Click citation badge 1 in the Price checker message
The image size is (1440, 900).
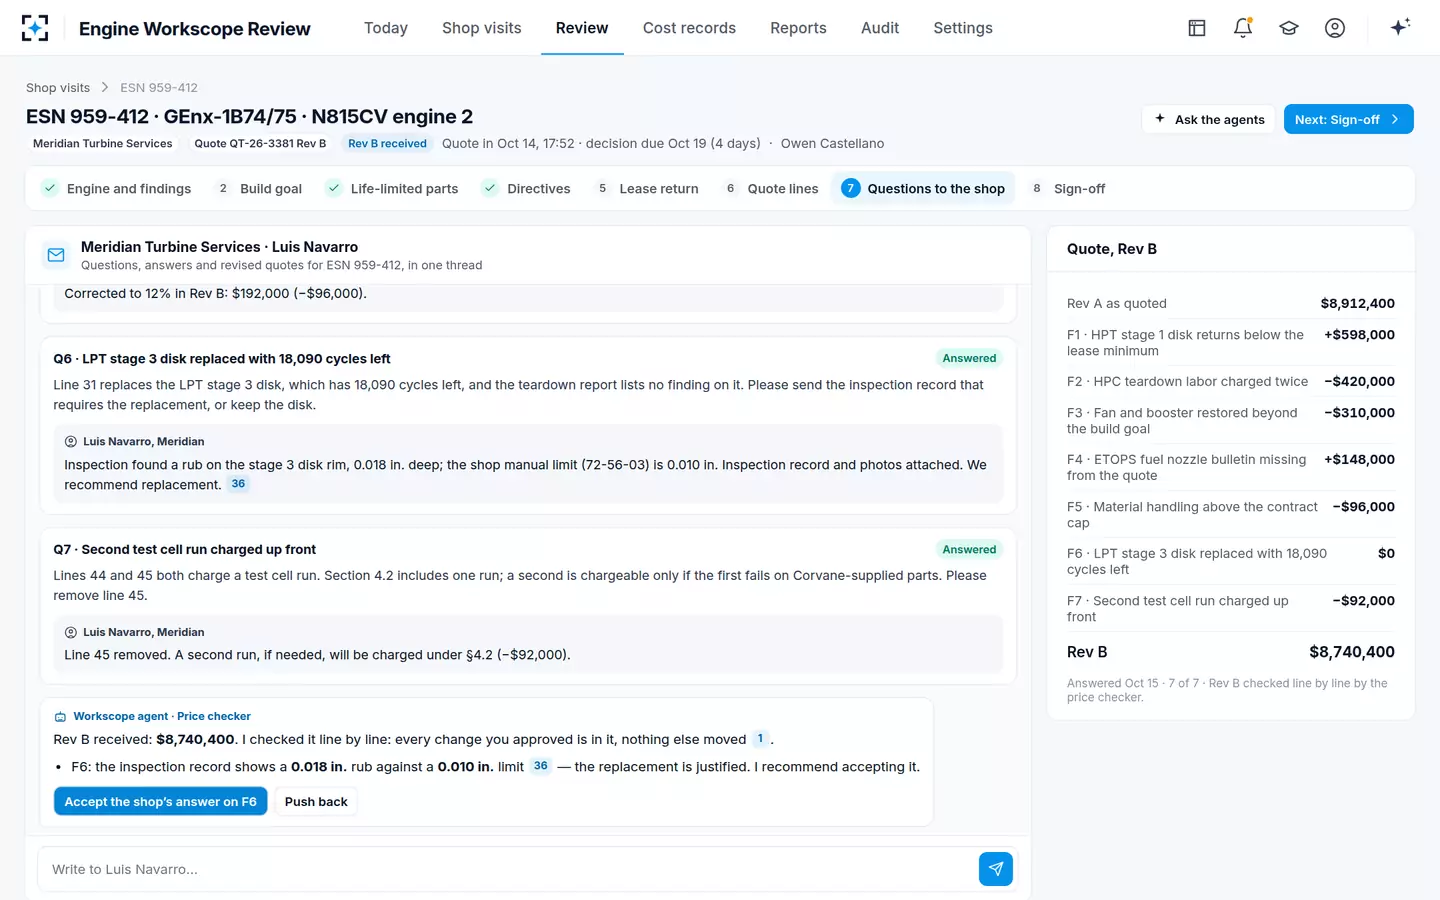[760, 739]
